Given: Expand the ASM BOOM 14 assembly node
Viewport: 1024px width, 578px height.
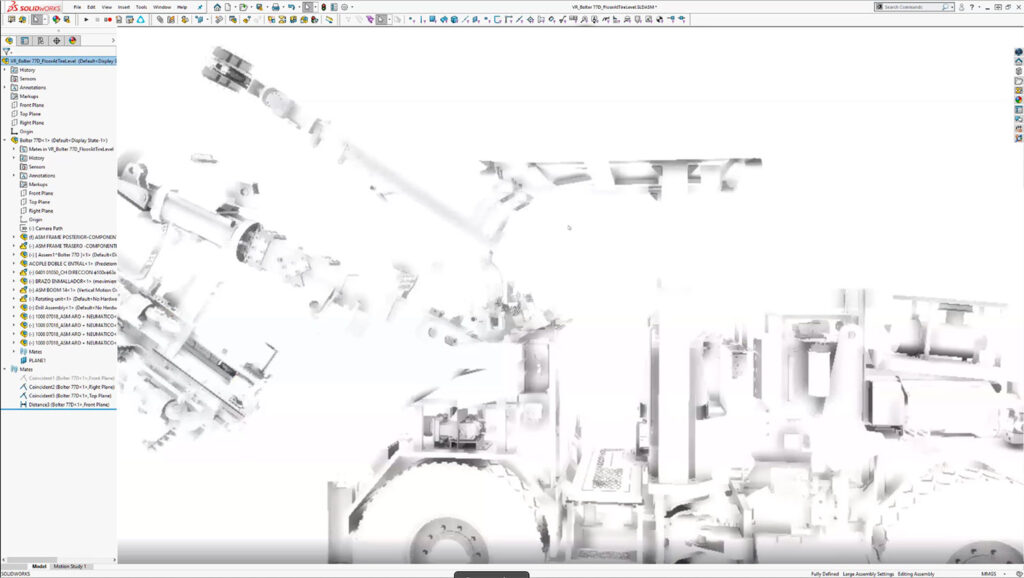Looking at the screenshot, I should tap(14, 289).
